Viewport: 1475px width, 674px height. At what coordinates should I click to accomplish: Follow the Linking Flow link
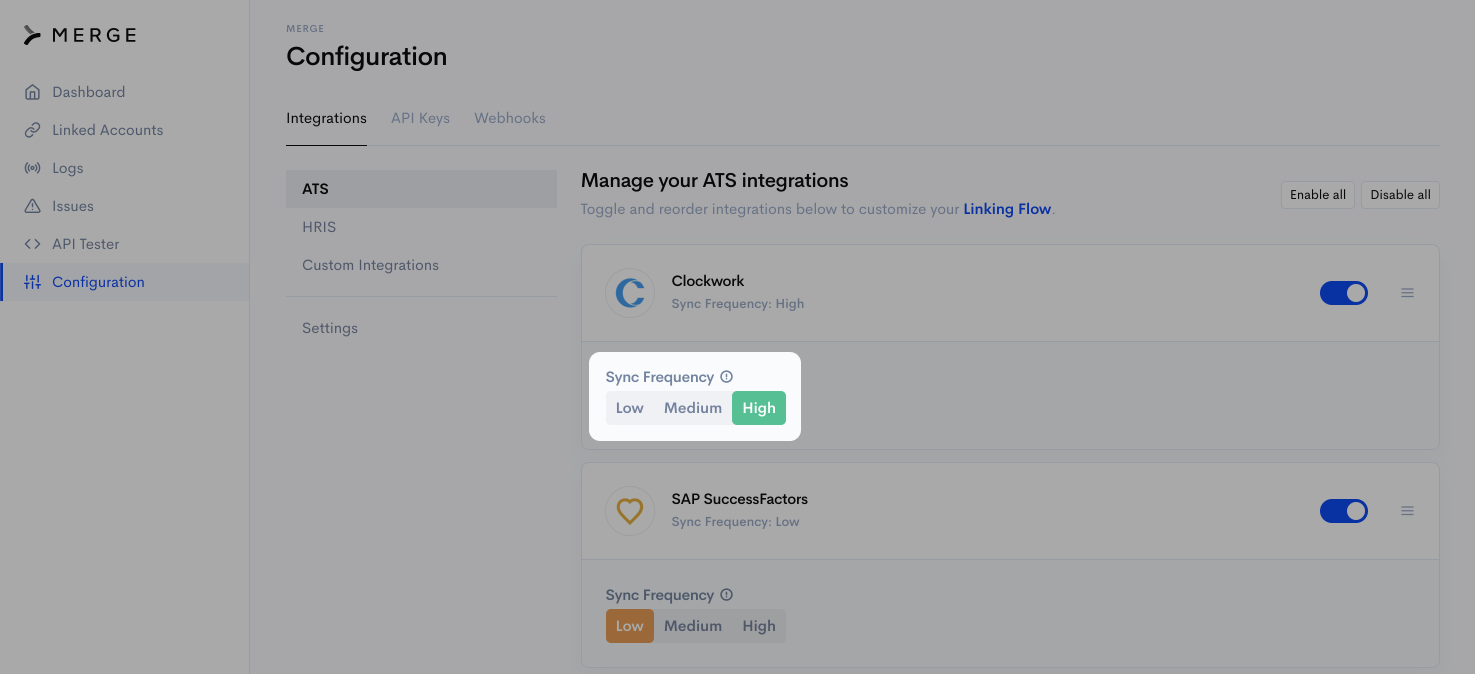[1006, 209]
